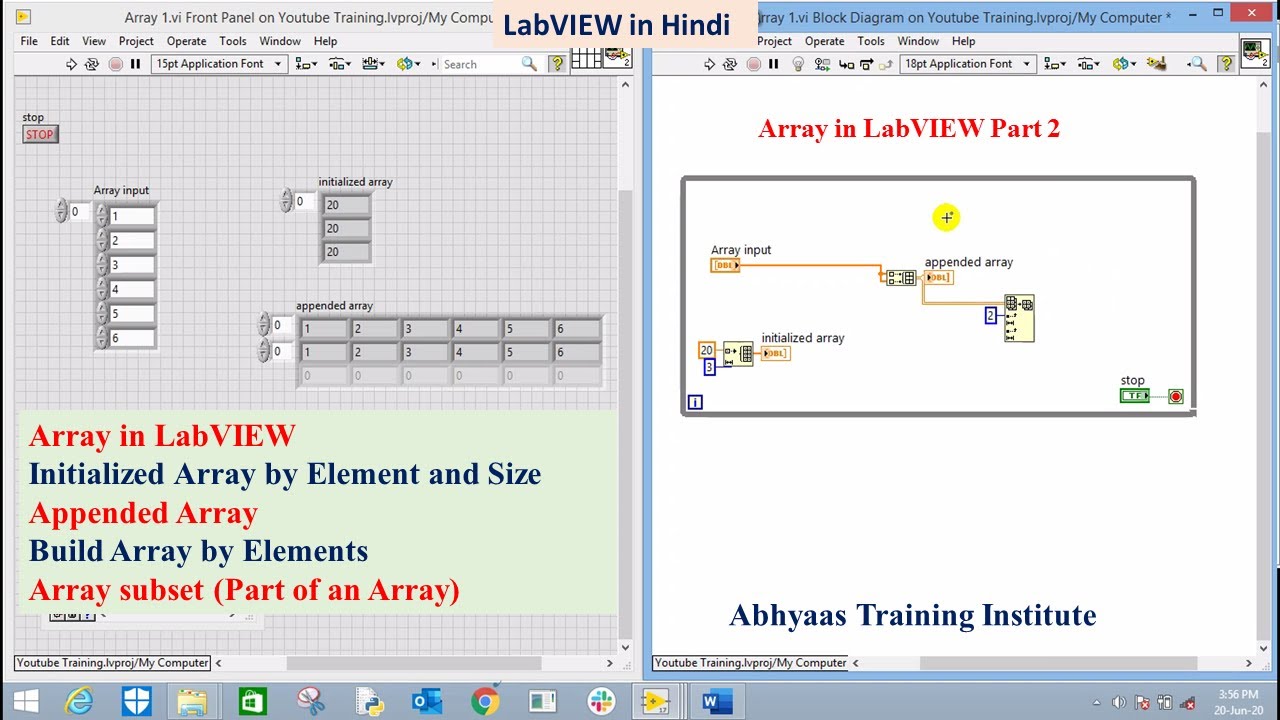Select loop iteration terminal i
Screen dimensions: 1280x720
[695, 402]
